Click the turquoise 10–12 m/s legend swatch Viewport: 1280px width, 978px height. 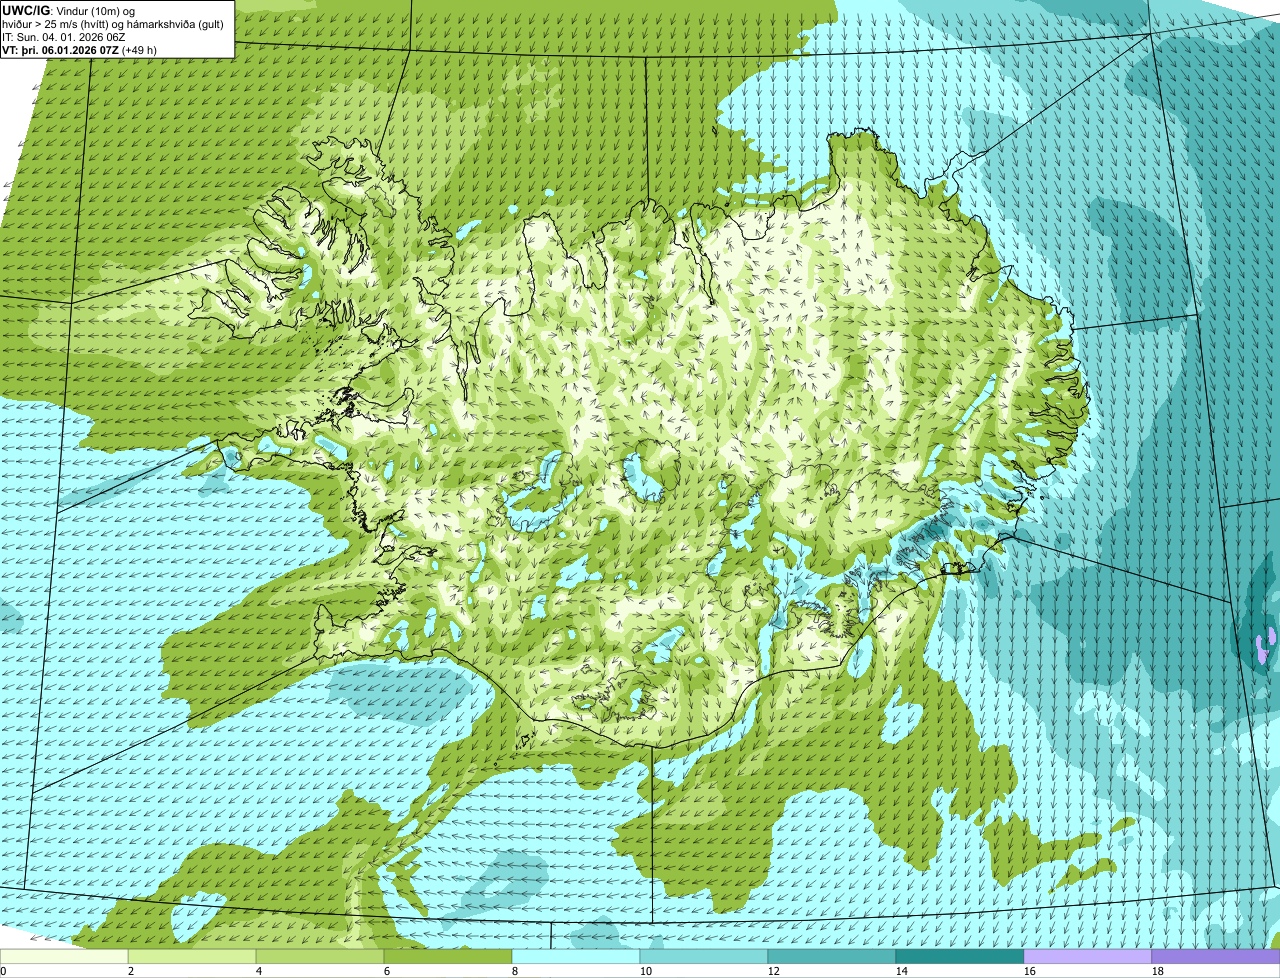pyautogui.click(x=704, y=956)
